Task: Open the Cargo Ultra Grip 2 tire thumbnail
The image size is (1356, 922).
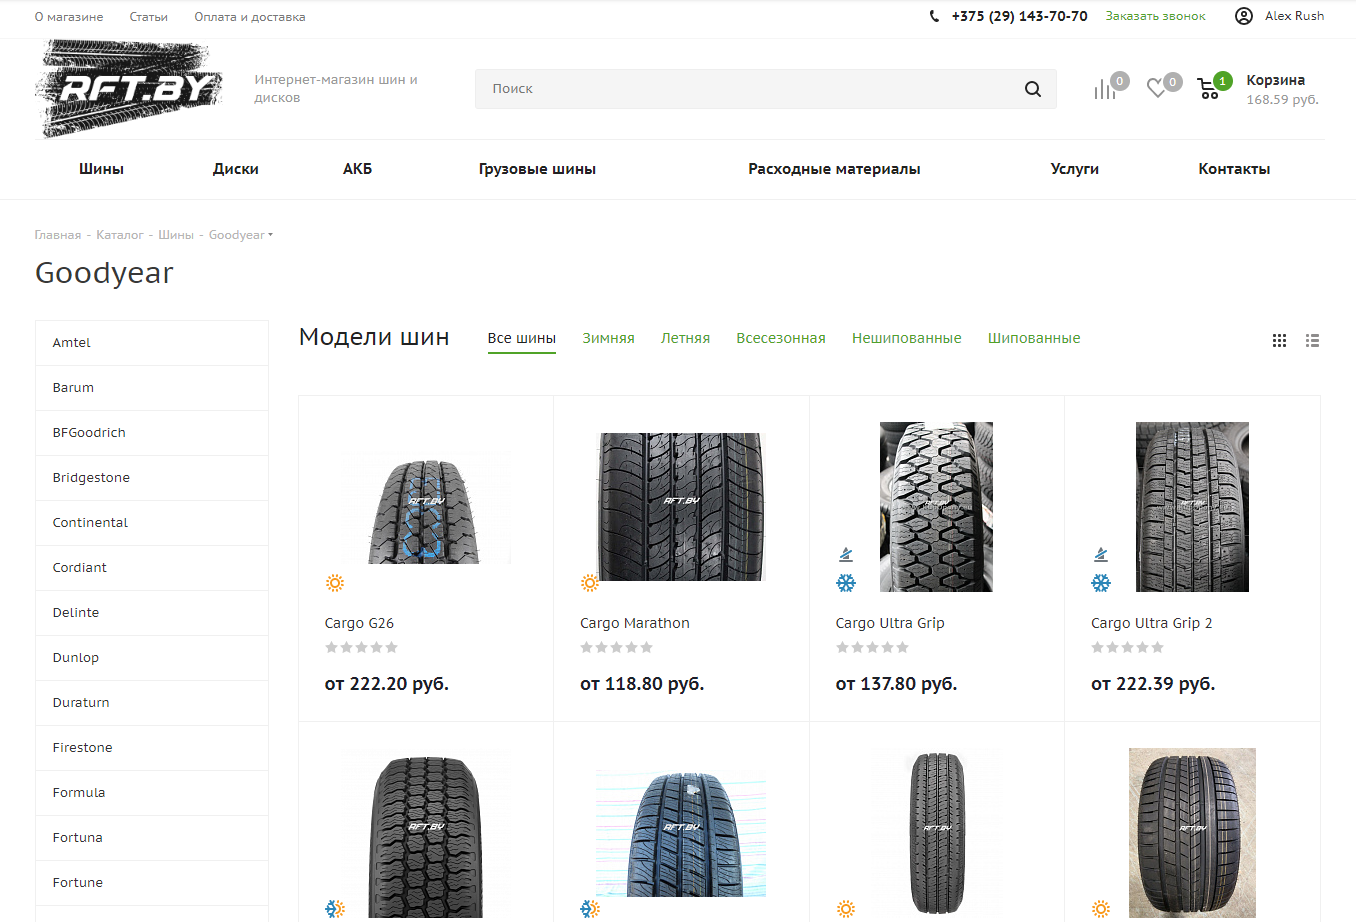Action: coord(1192,507)
